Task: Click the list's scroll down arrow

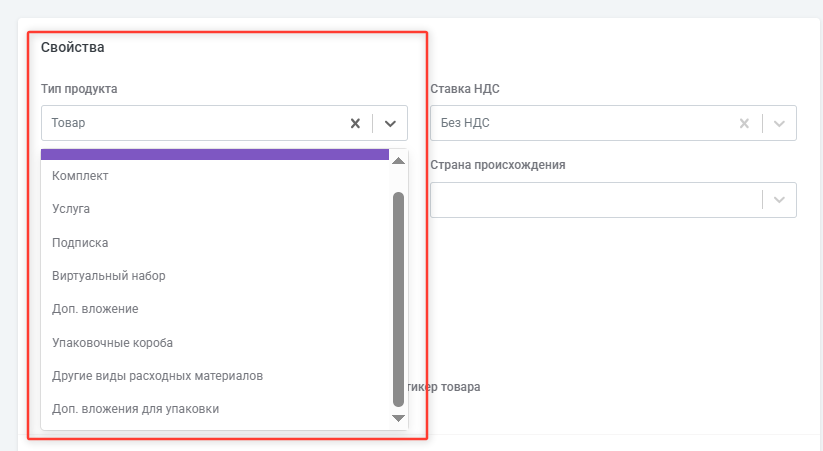Action: [399, 418]
